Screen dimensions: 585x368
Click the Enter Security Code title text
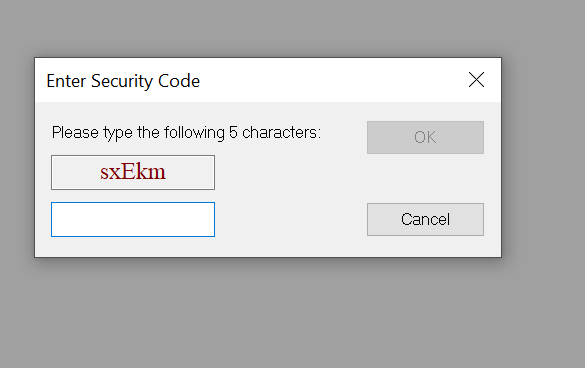click(x=123, y=81)
